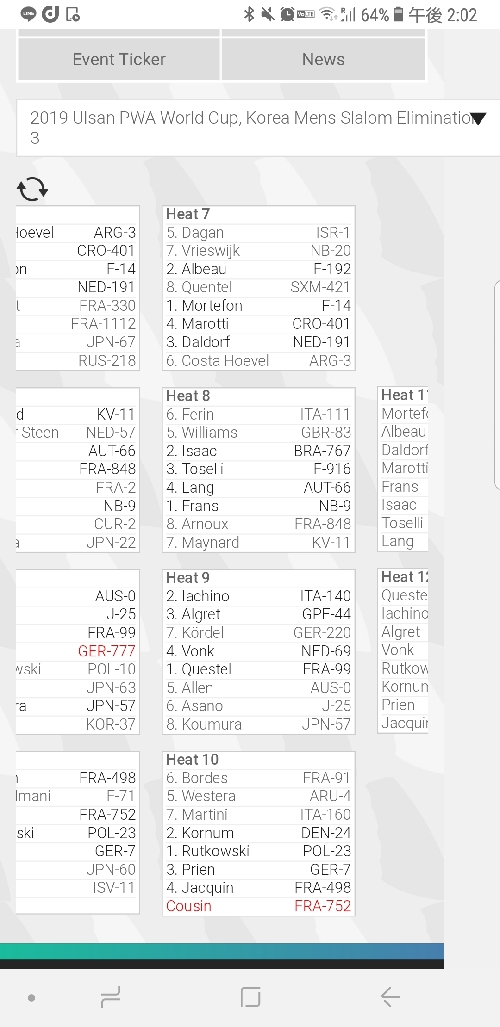Select Rutkowski POL-23 in Heat 10
Viewport: 500px width, 1027px height.
[259, 851]
